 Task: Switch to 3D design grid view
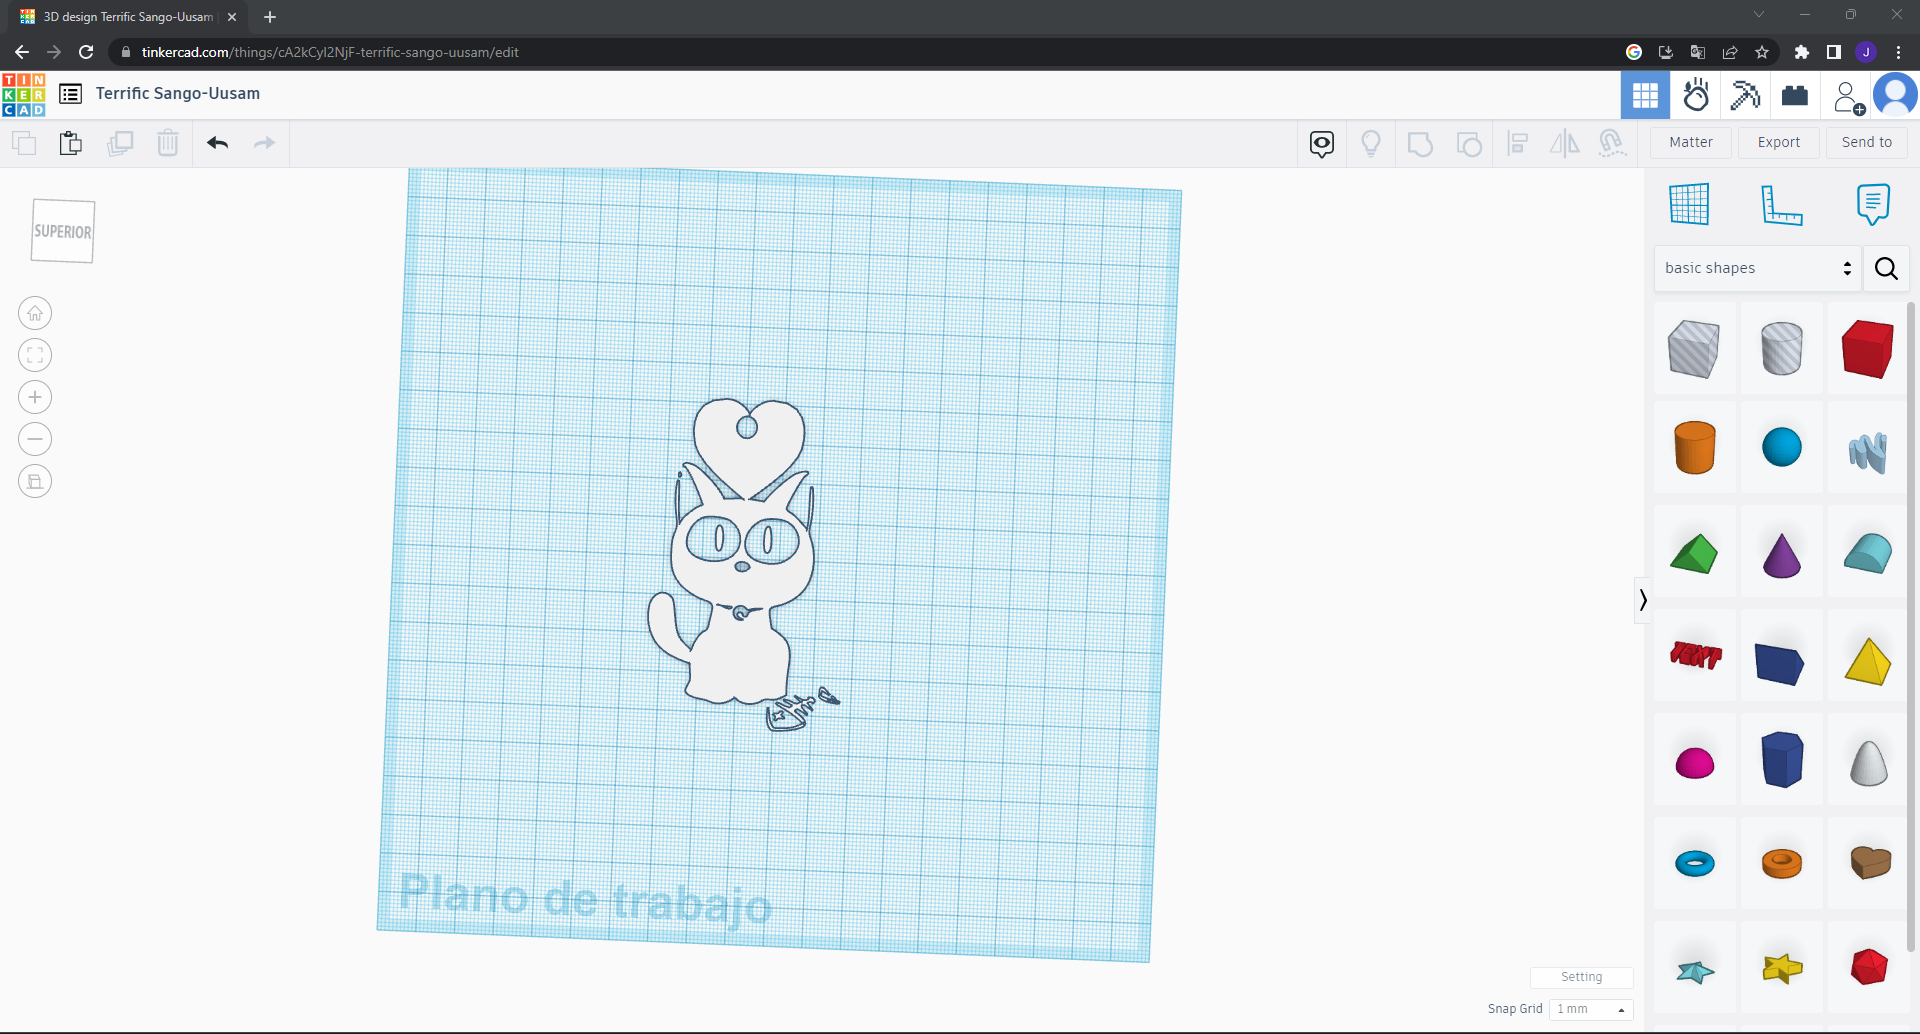click(1645, 95)
